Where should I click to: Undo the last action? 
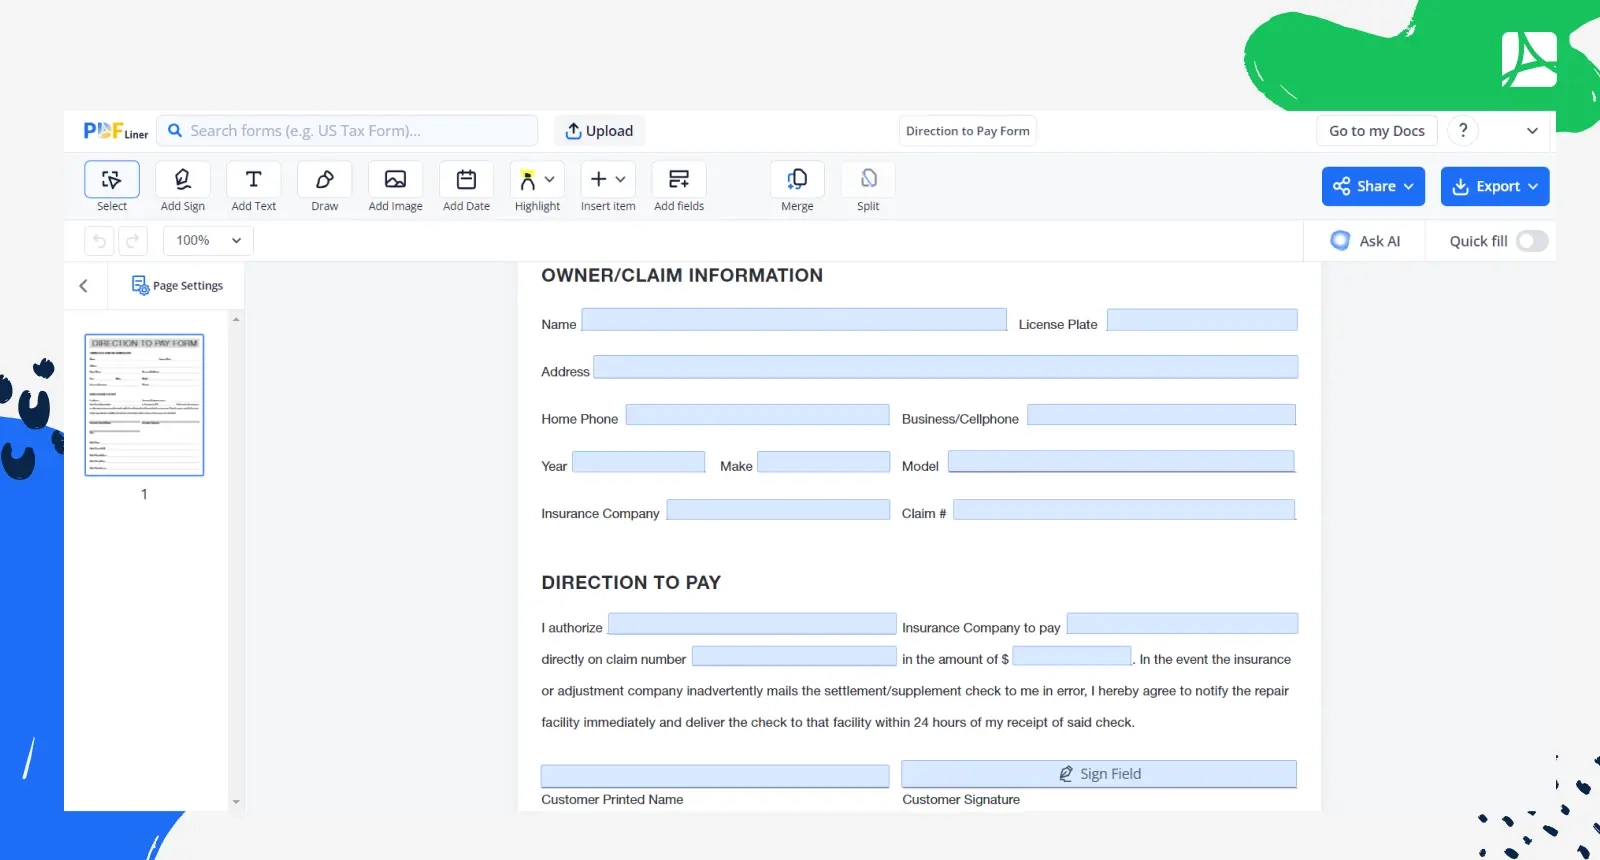tap(100, 241)
